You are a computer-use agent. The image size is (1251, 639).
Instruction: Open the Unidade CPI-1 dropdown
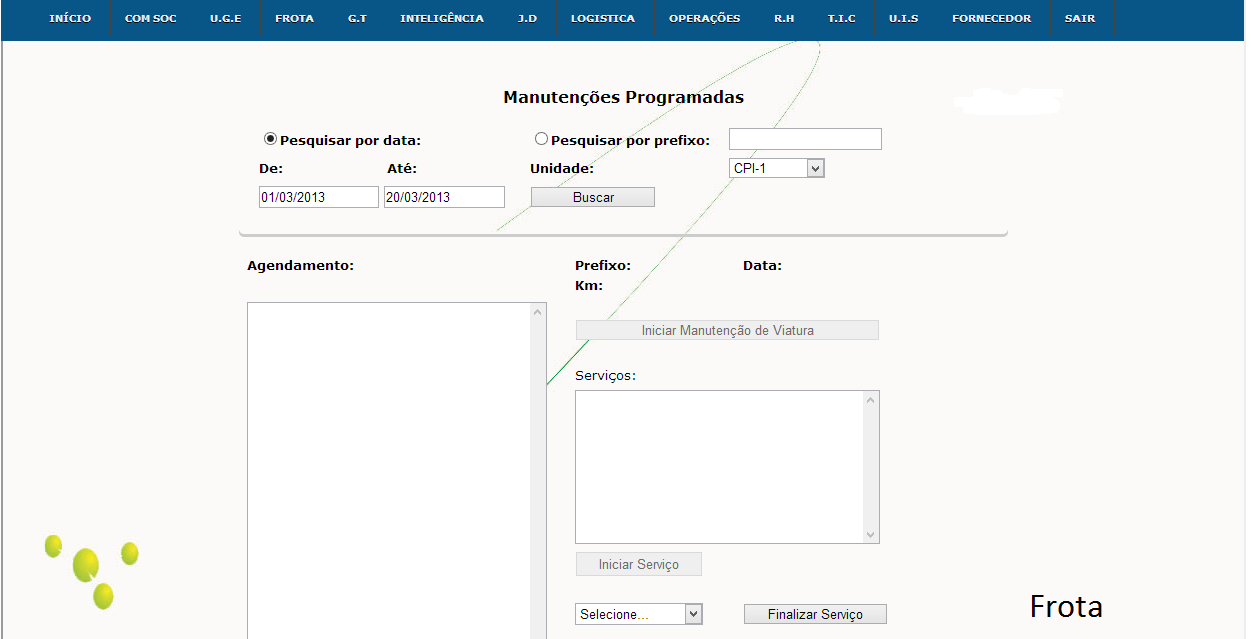pyautogui.click(x=777, y=168)
